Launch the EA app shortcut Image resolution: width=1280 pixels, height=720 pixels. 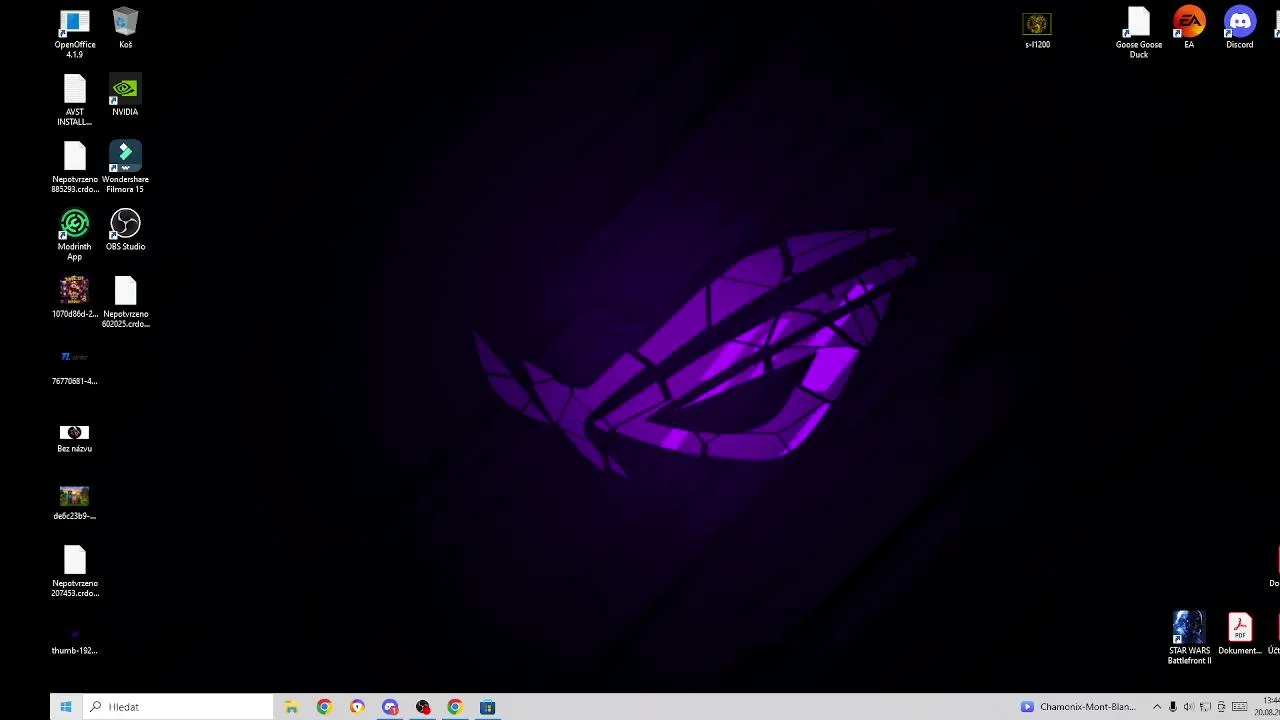tap(1189, 29)
